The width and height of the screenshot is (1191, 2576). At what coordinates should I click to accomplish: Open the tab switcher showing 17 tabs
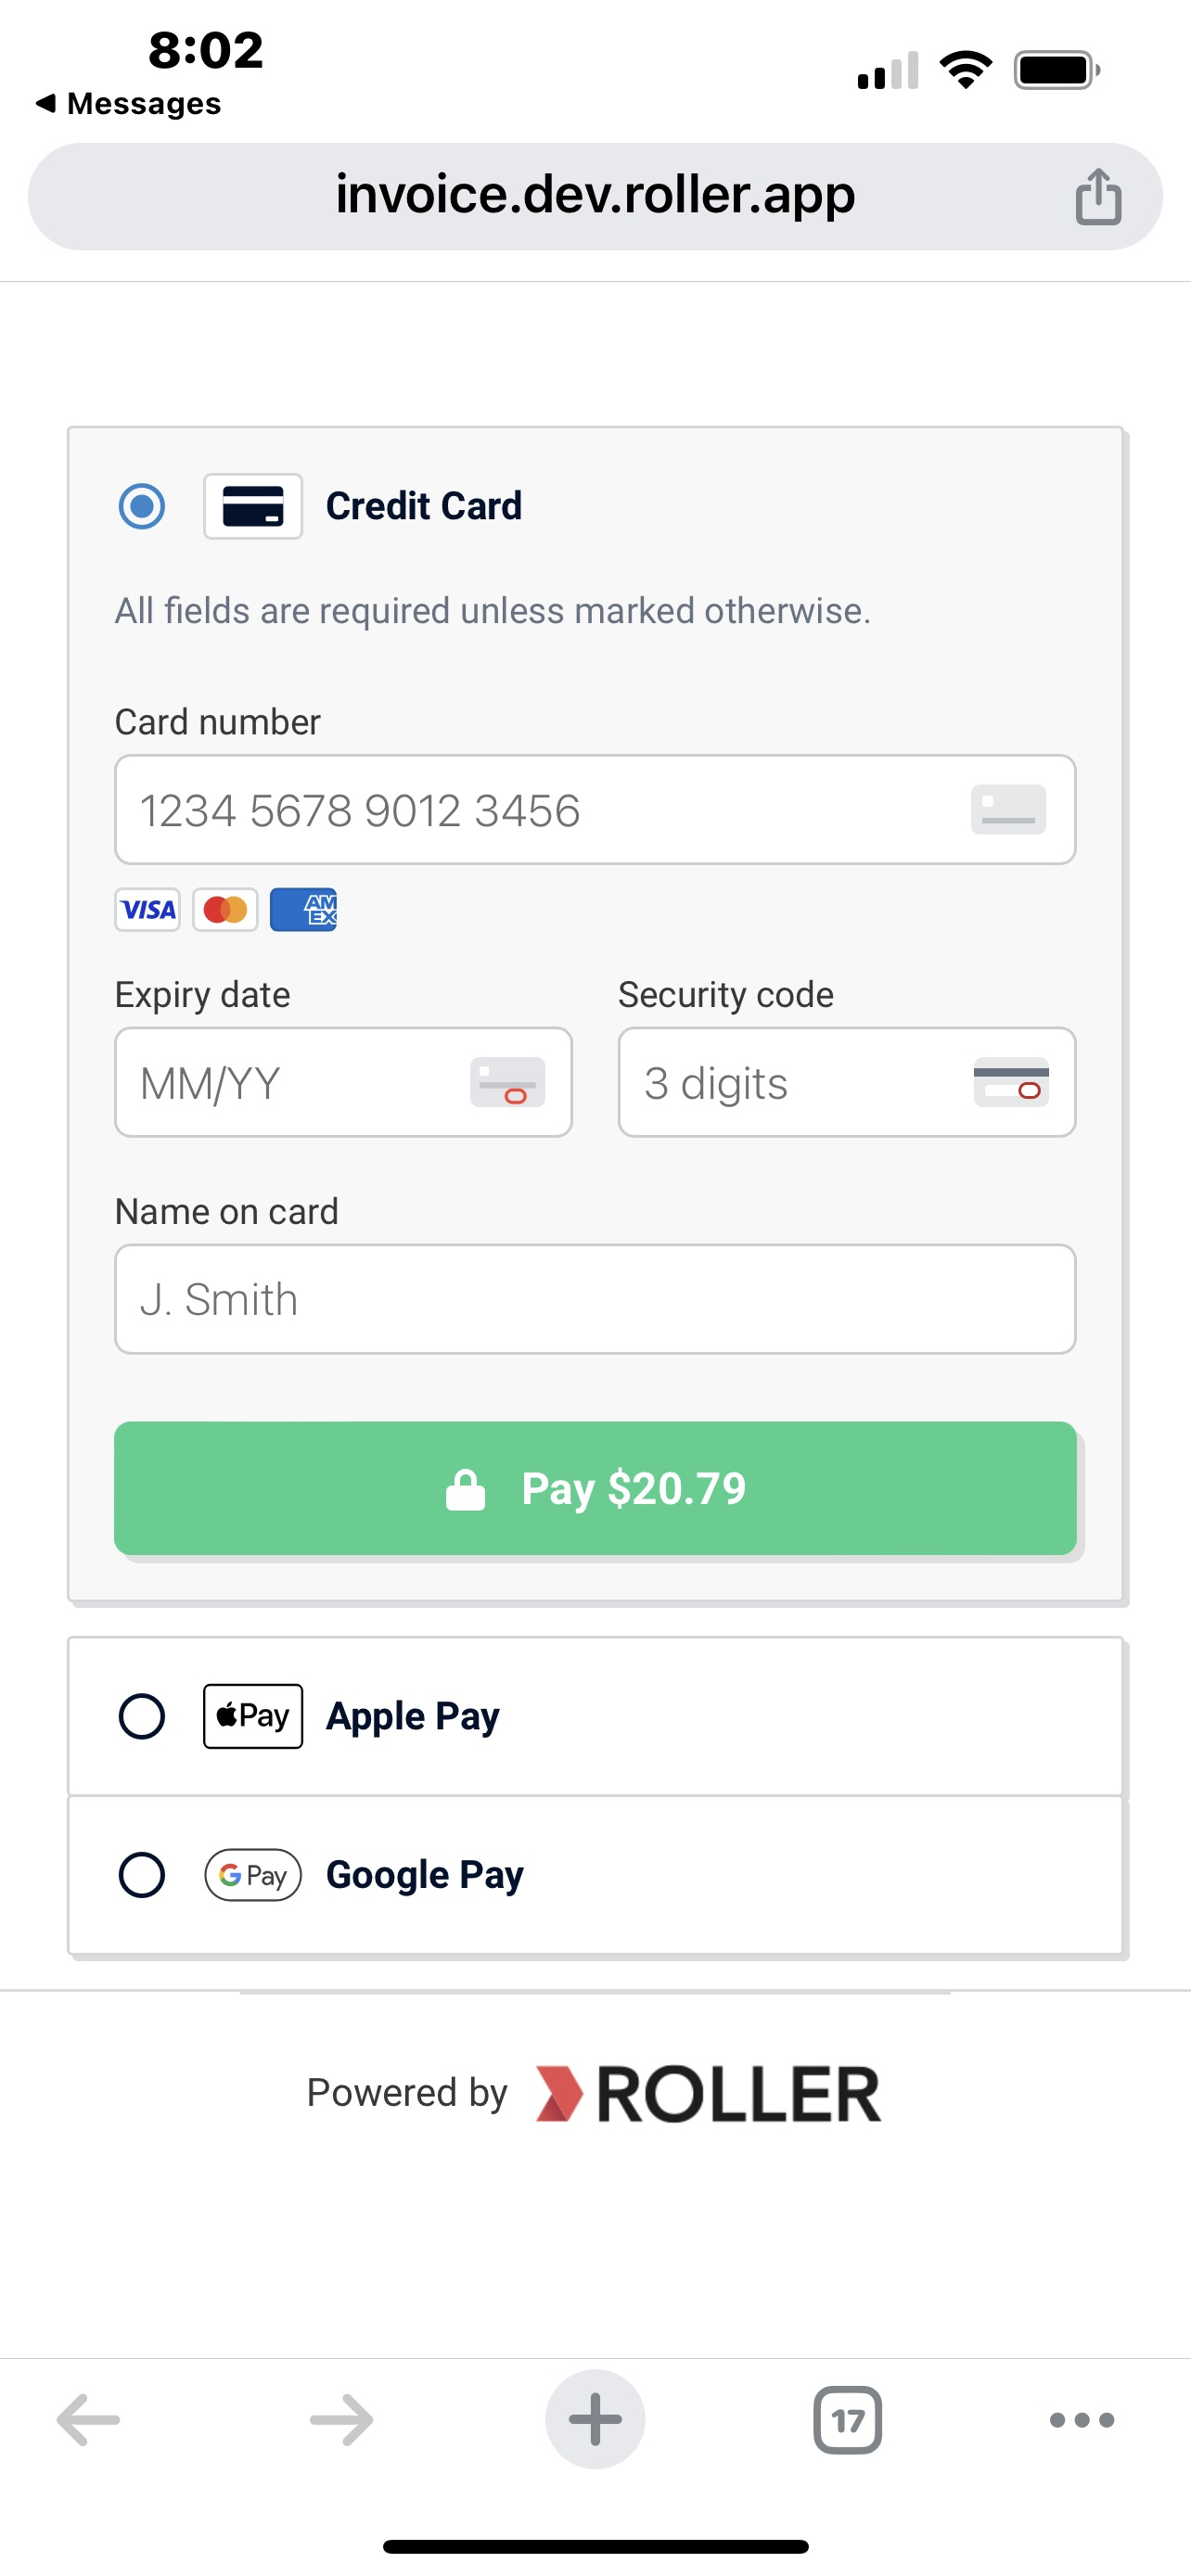[x=847, y=2420]
